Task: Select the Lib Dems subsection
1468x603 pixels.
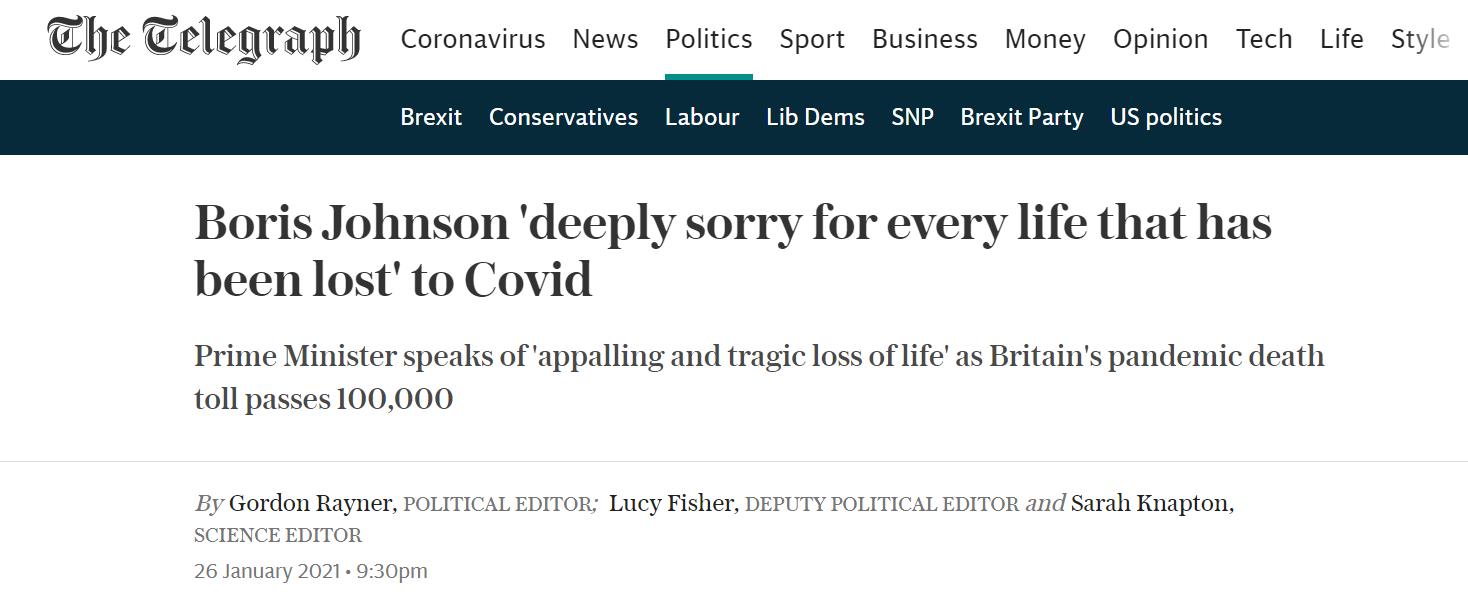Action: [x=815, y=117]
